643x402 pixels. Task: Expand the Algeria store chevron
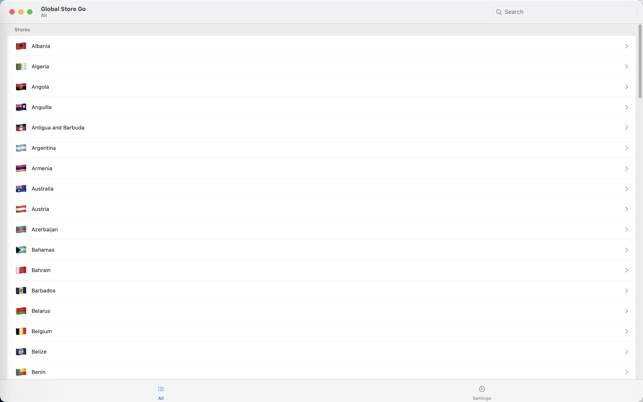click(x=627, y=67)
